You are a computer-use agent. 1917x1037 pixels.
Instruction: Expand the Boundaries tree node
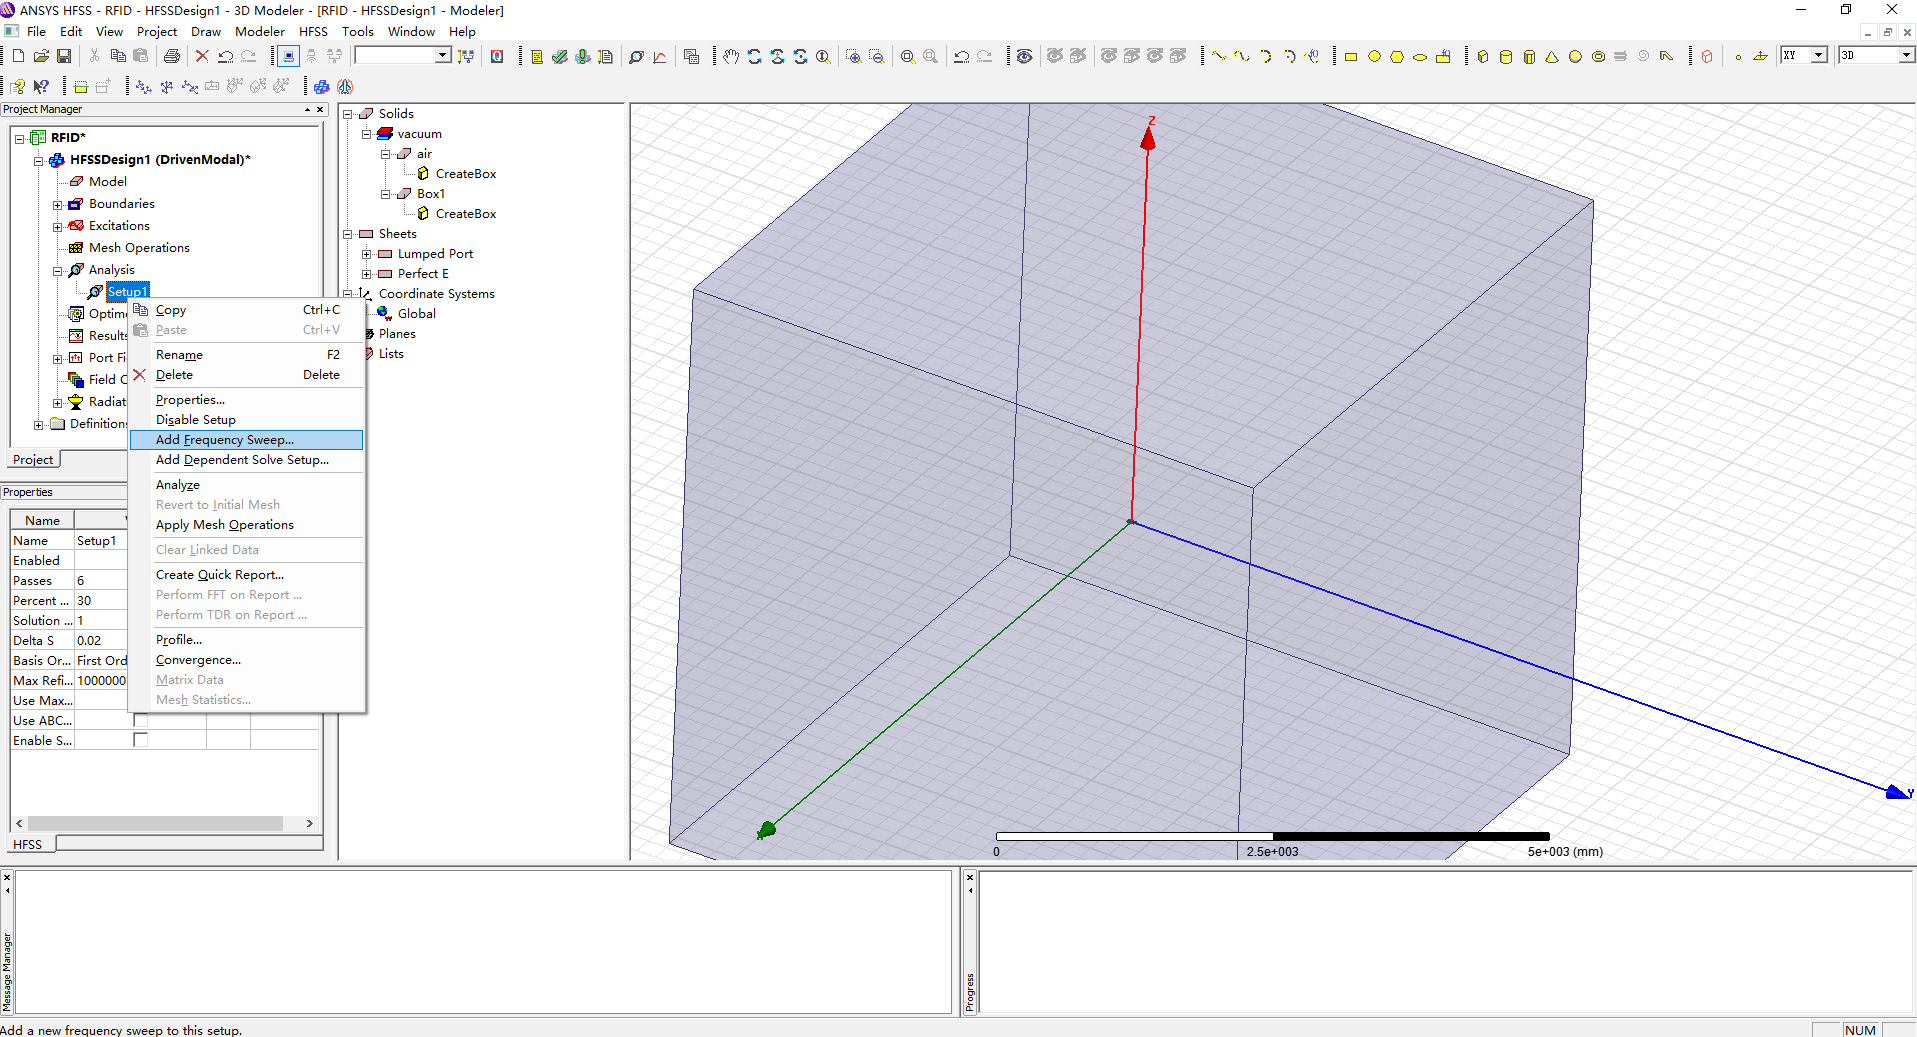tap(58, 204)
